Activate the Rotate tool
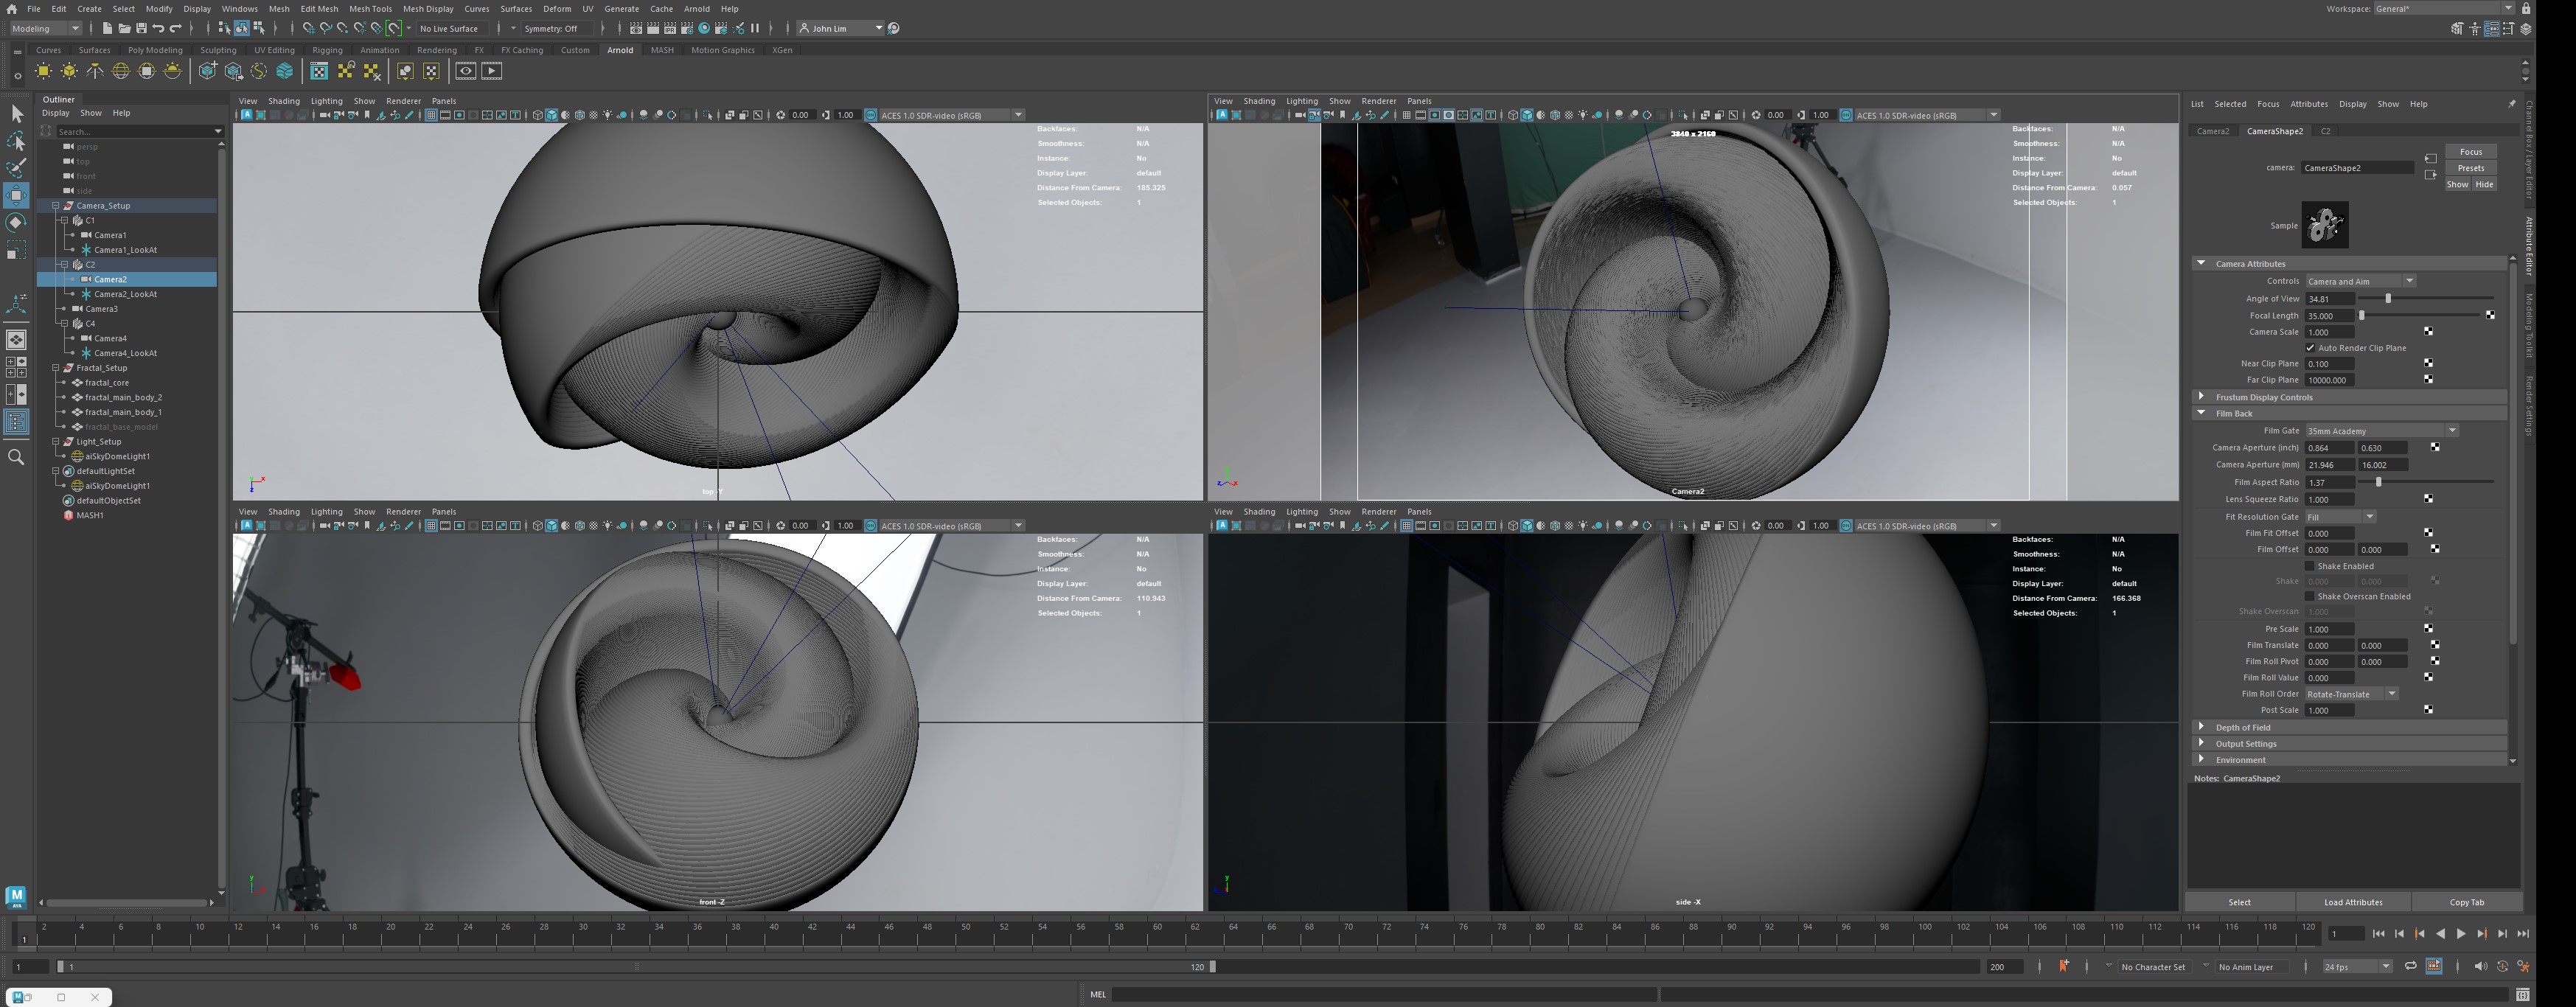The image size is (2576, 1007). click(16, 222)
